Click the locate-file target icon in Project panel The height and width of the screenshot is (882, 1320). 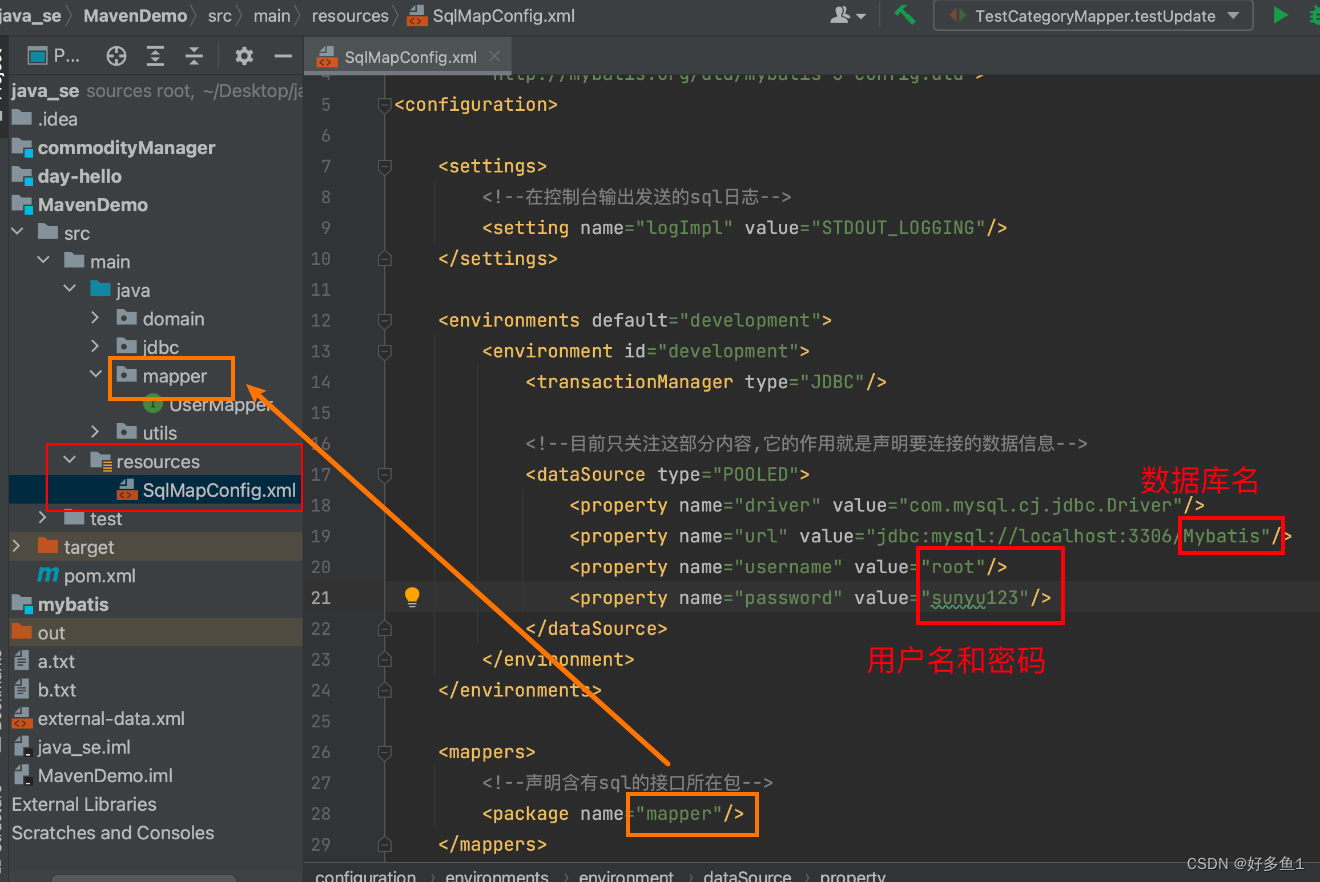pyautogui.click(x=116, y=56)
